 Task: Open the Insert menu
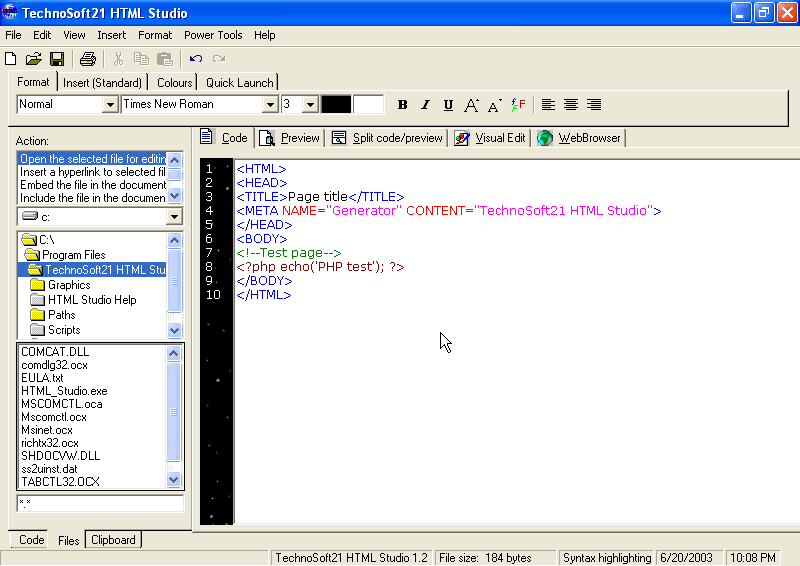tap(112, 35)
